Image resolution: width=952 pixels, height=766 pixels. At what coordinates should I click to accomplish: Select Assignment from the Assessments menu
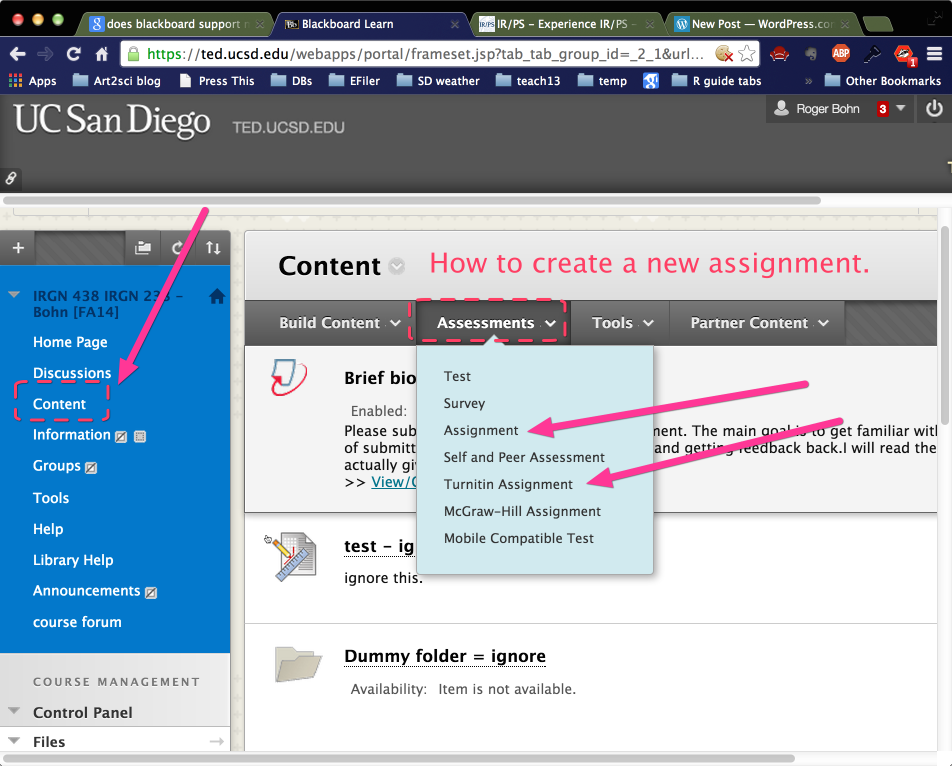(x=481, y=430)
